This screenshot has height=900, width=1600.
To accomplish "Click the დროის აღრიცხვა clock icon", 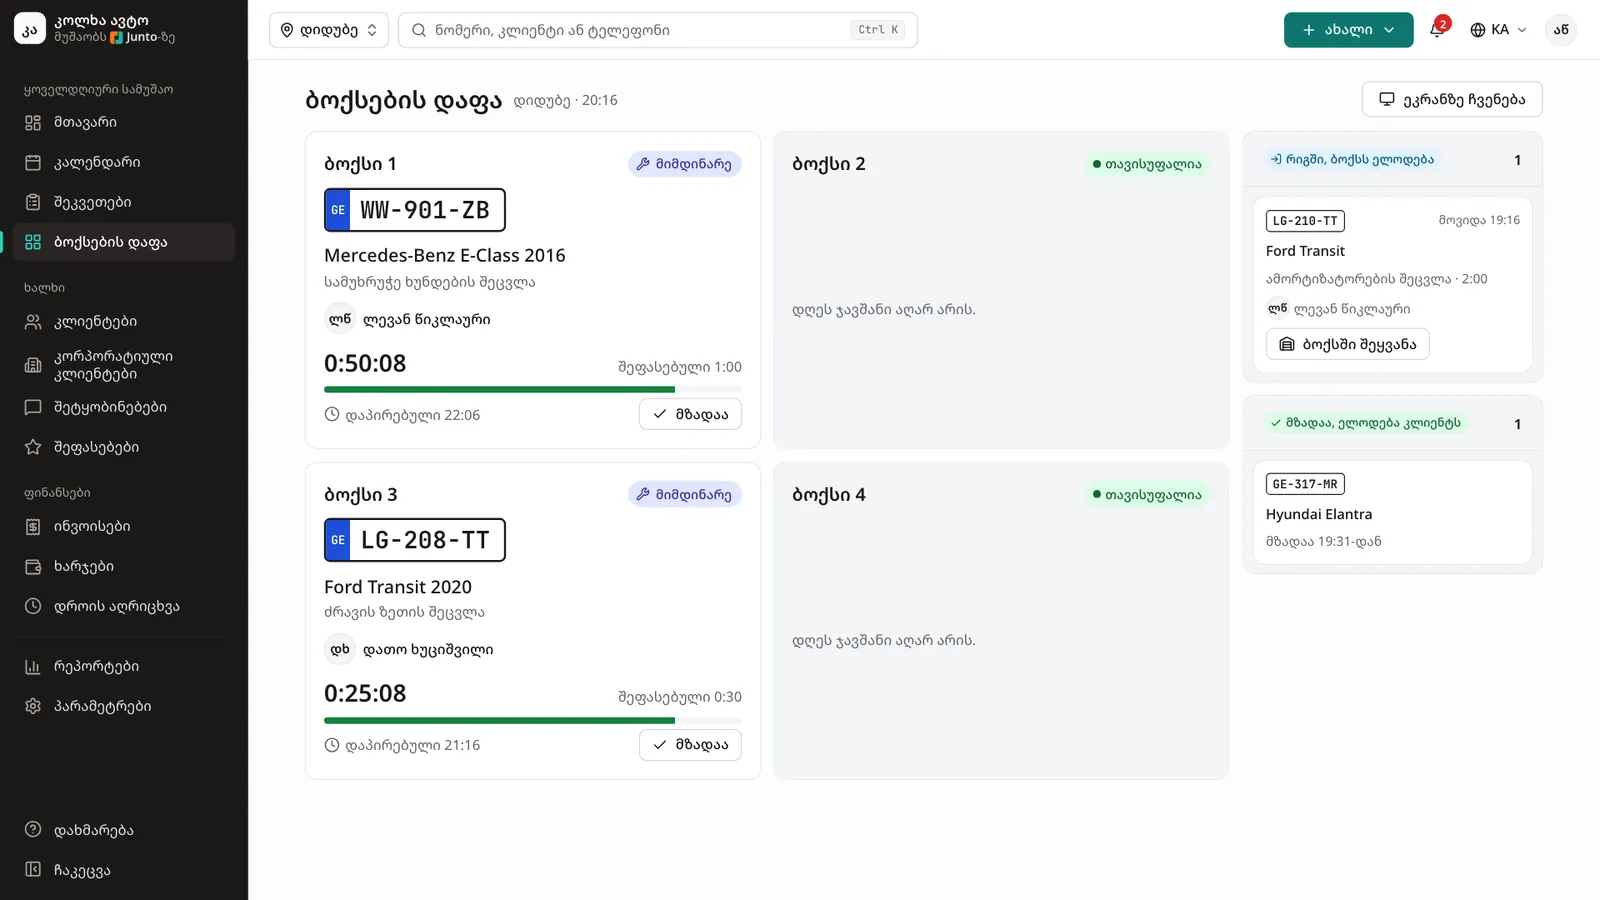I will [x=33, y=606].
